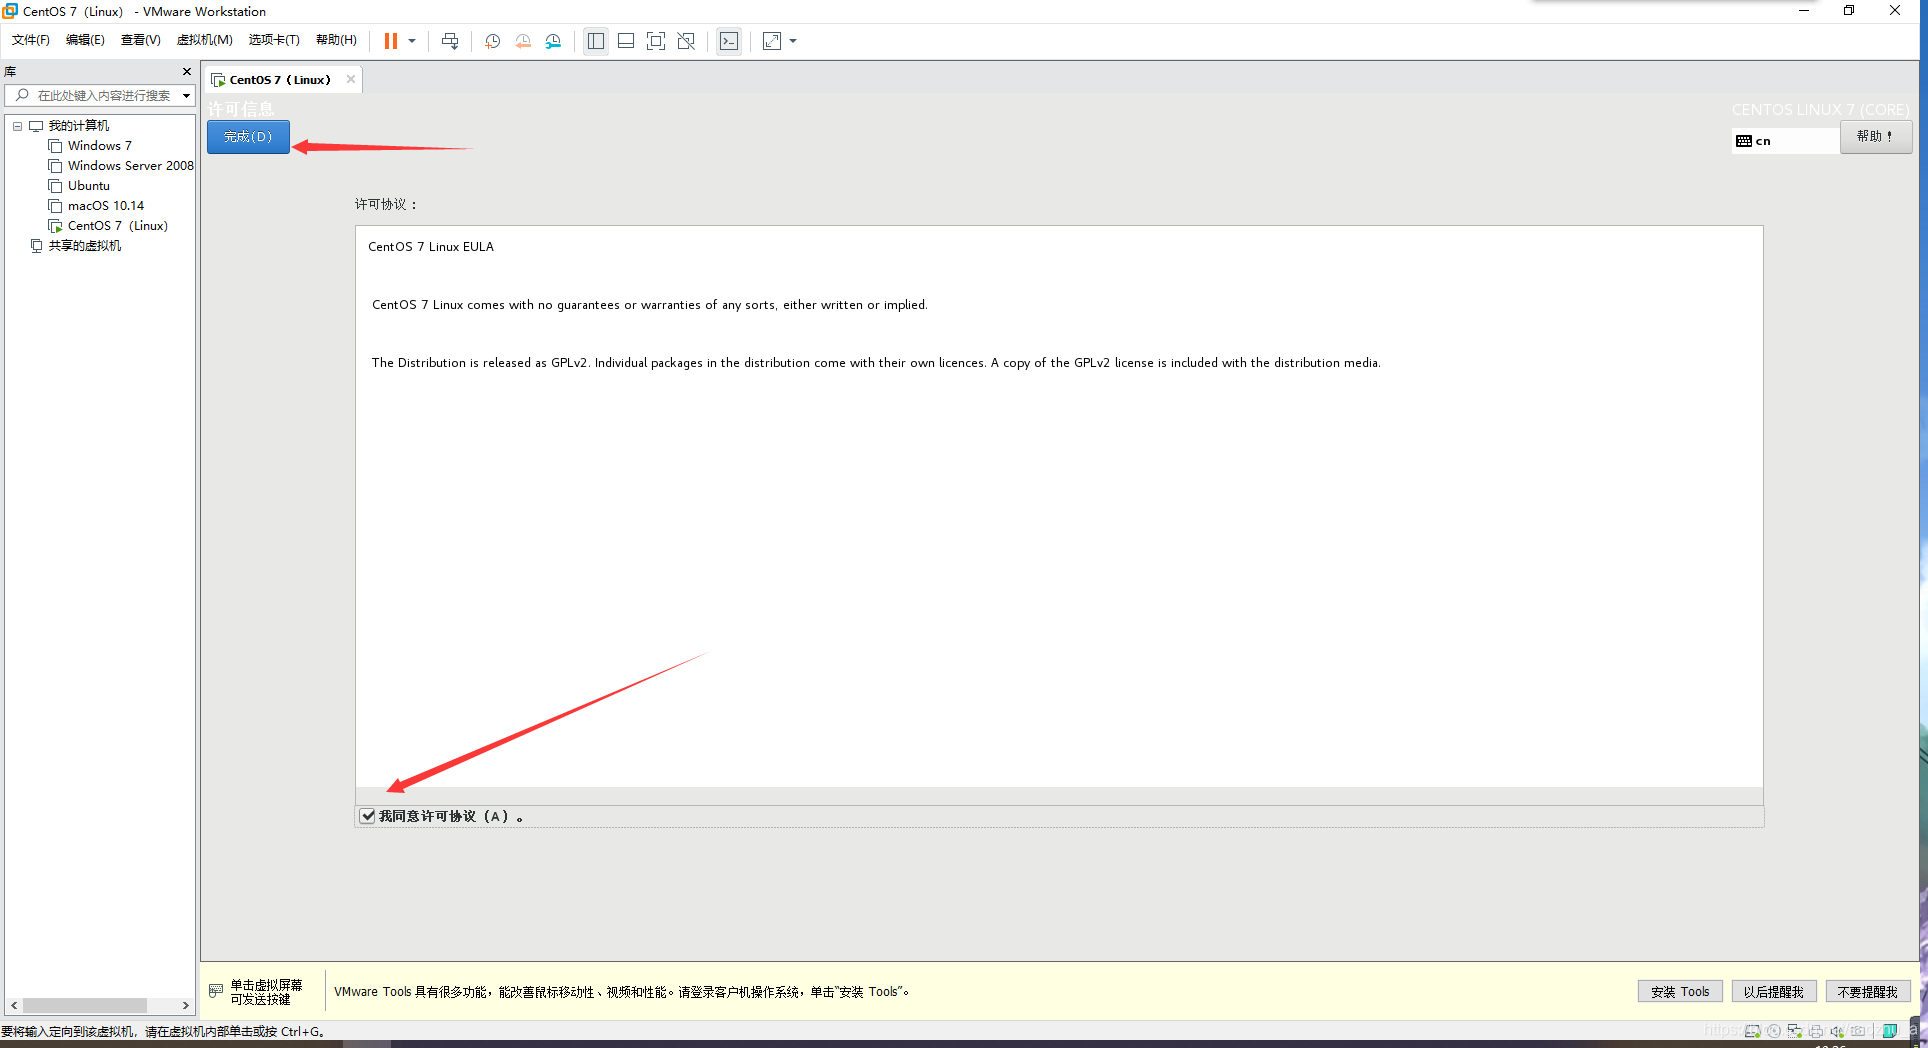Open the 文件(F) menu
Viewport: 1928px width, 1048px height.
click(x=30, y=40)
